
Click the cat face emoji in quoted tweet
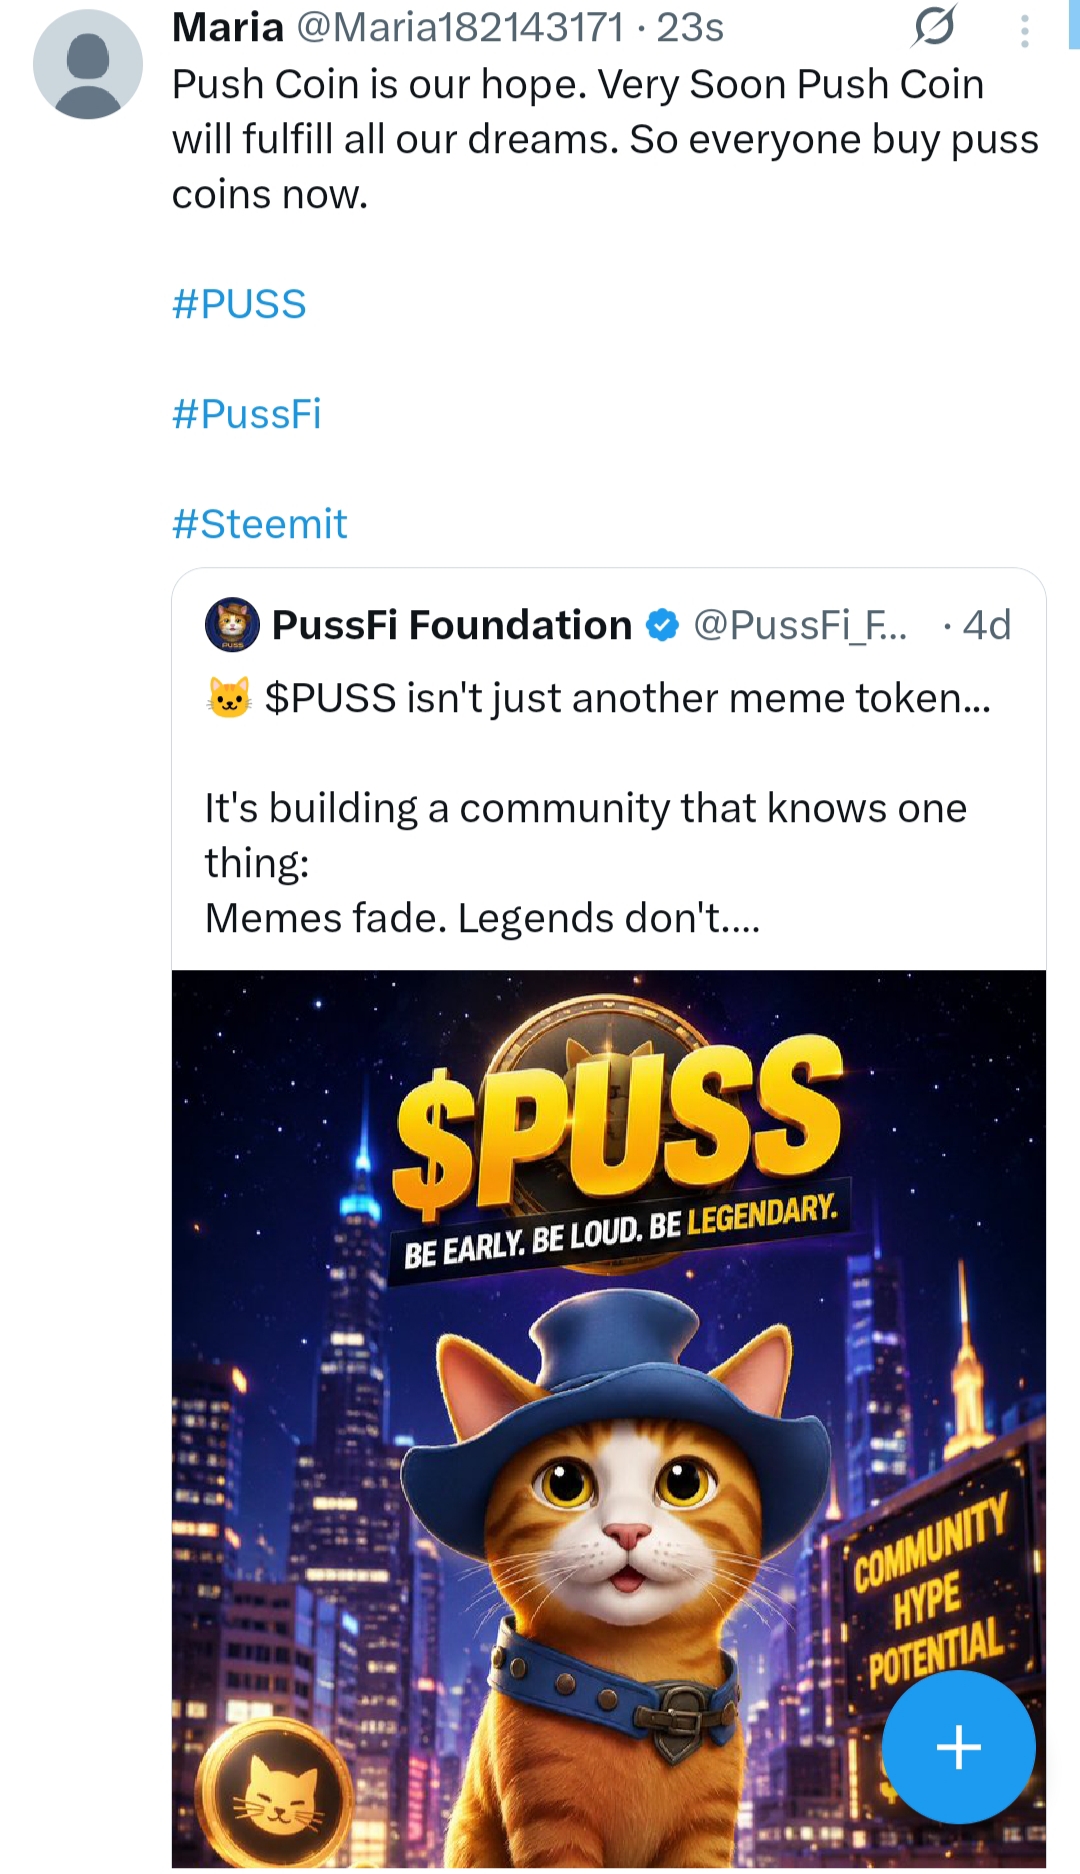pyautogui.click(x=228, y=698)
